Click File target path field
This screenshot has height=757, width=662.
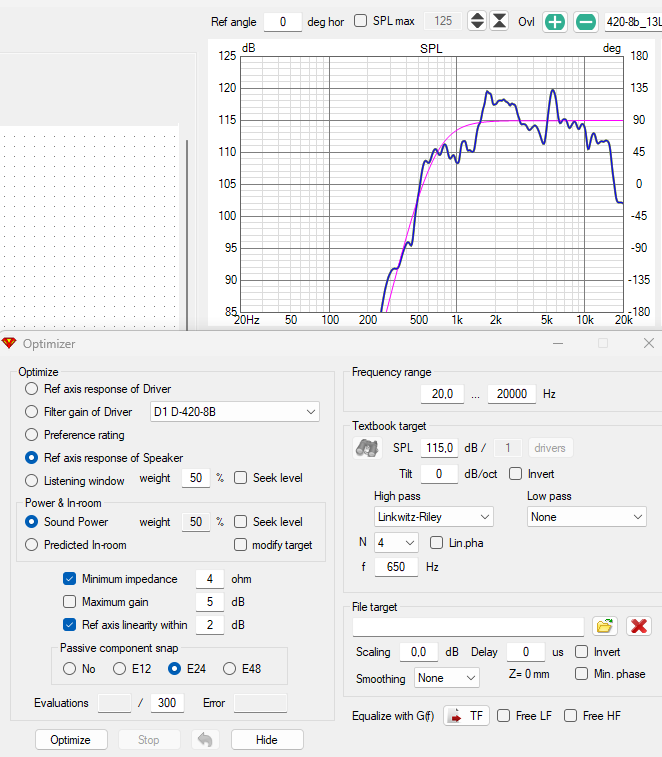tap(468, 627)
